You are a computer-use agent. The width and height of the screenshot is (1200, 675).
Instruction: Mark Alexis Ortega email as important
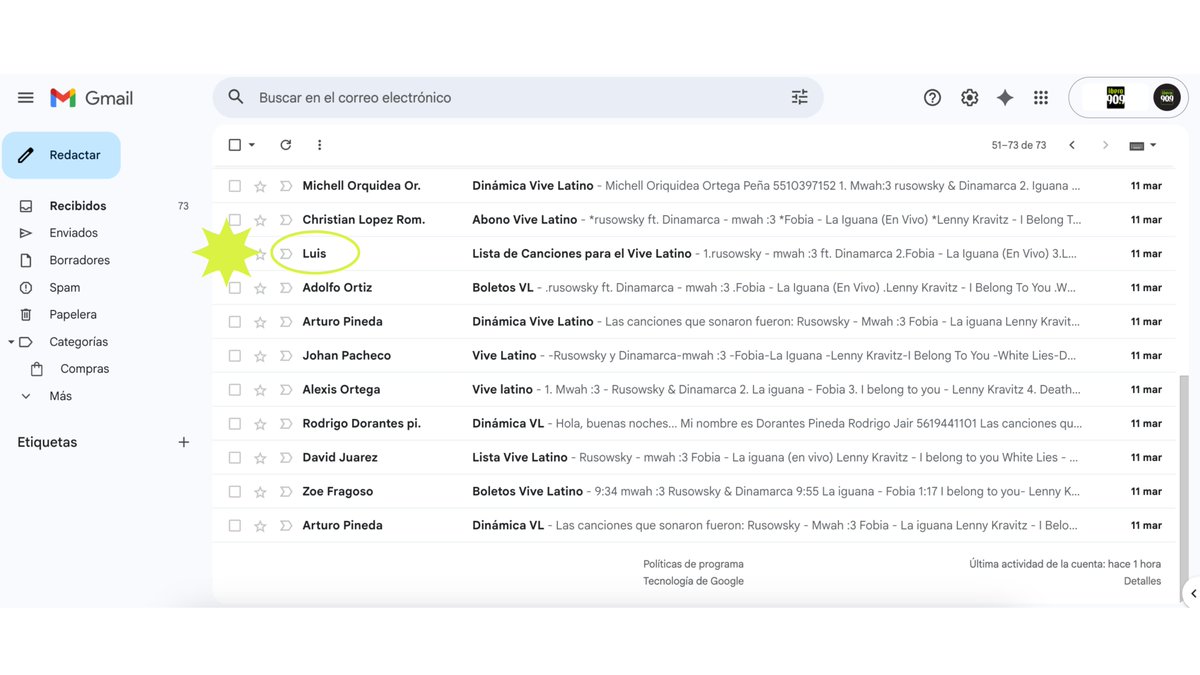[x=285, y=390]
